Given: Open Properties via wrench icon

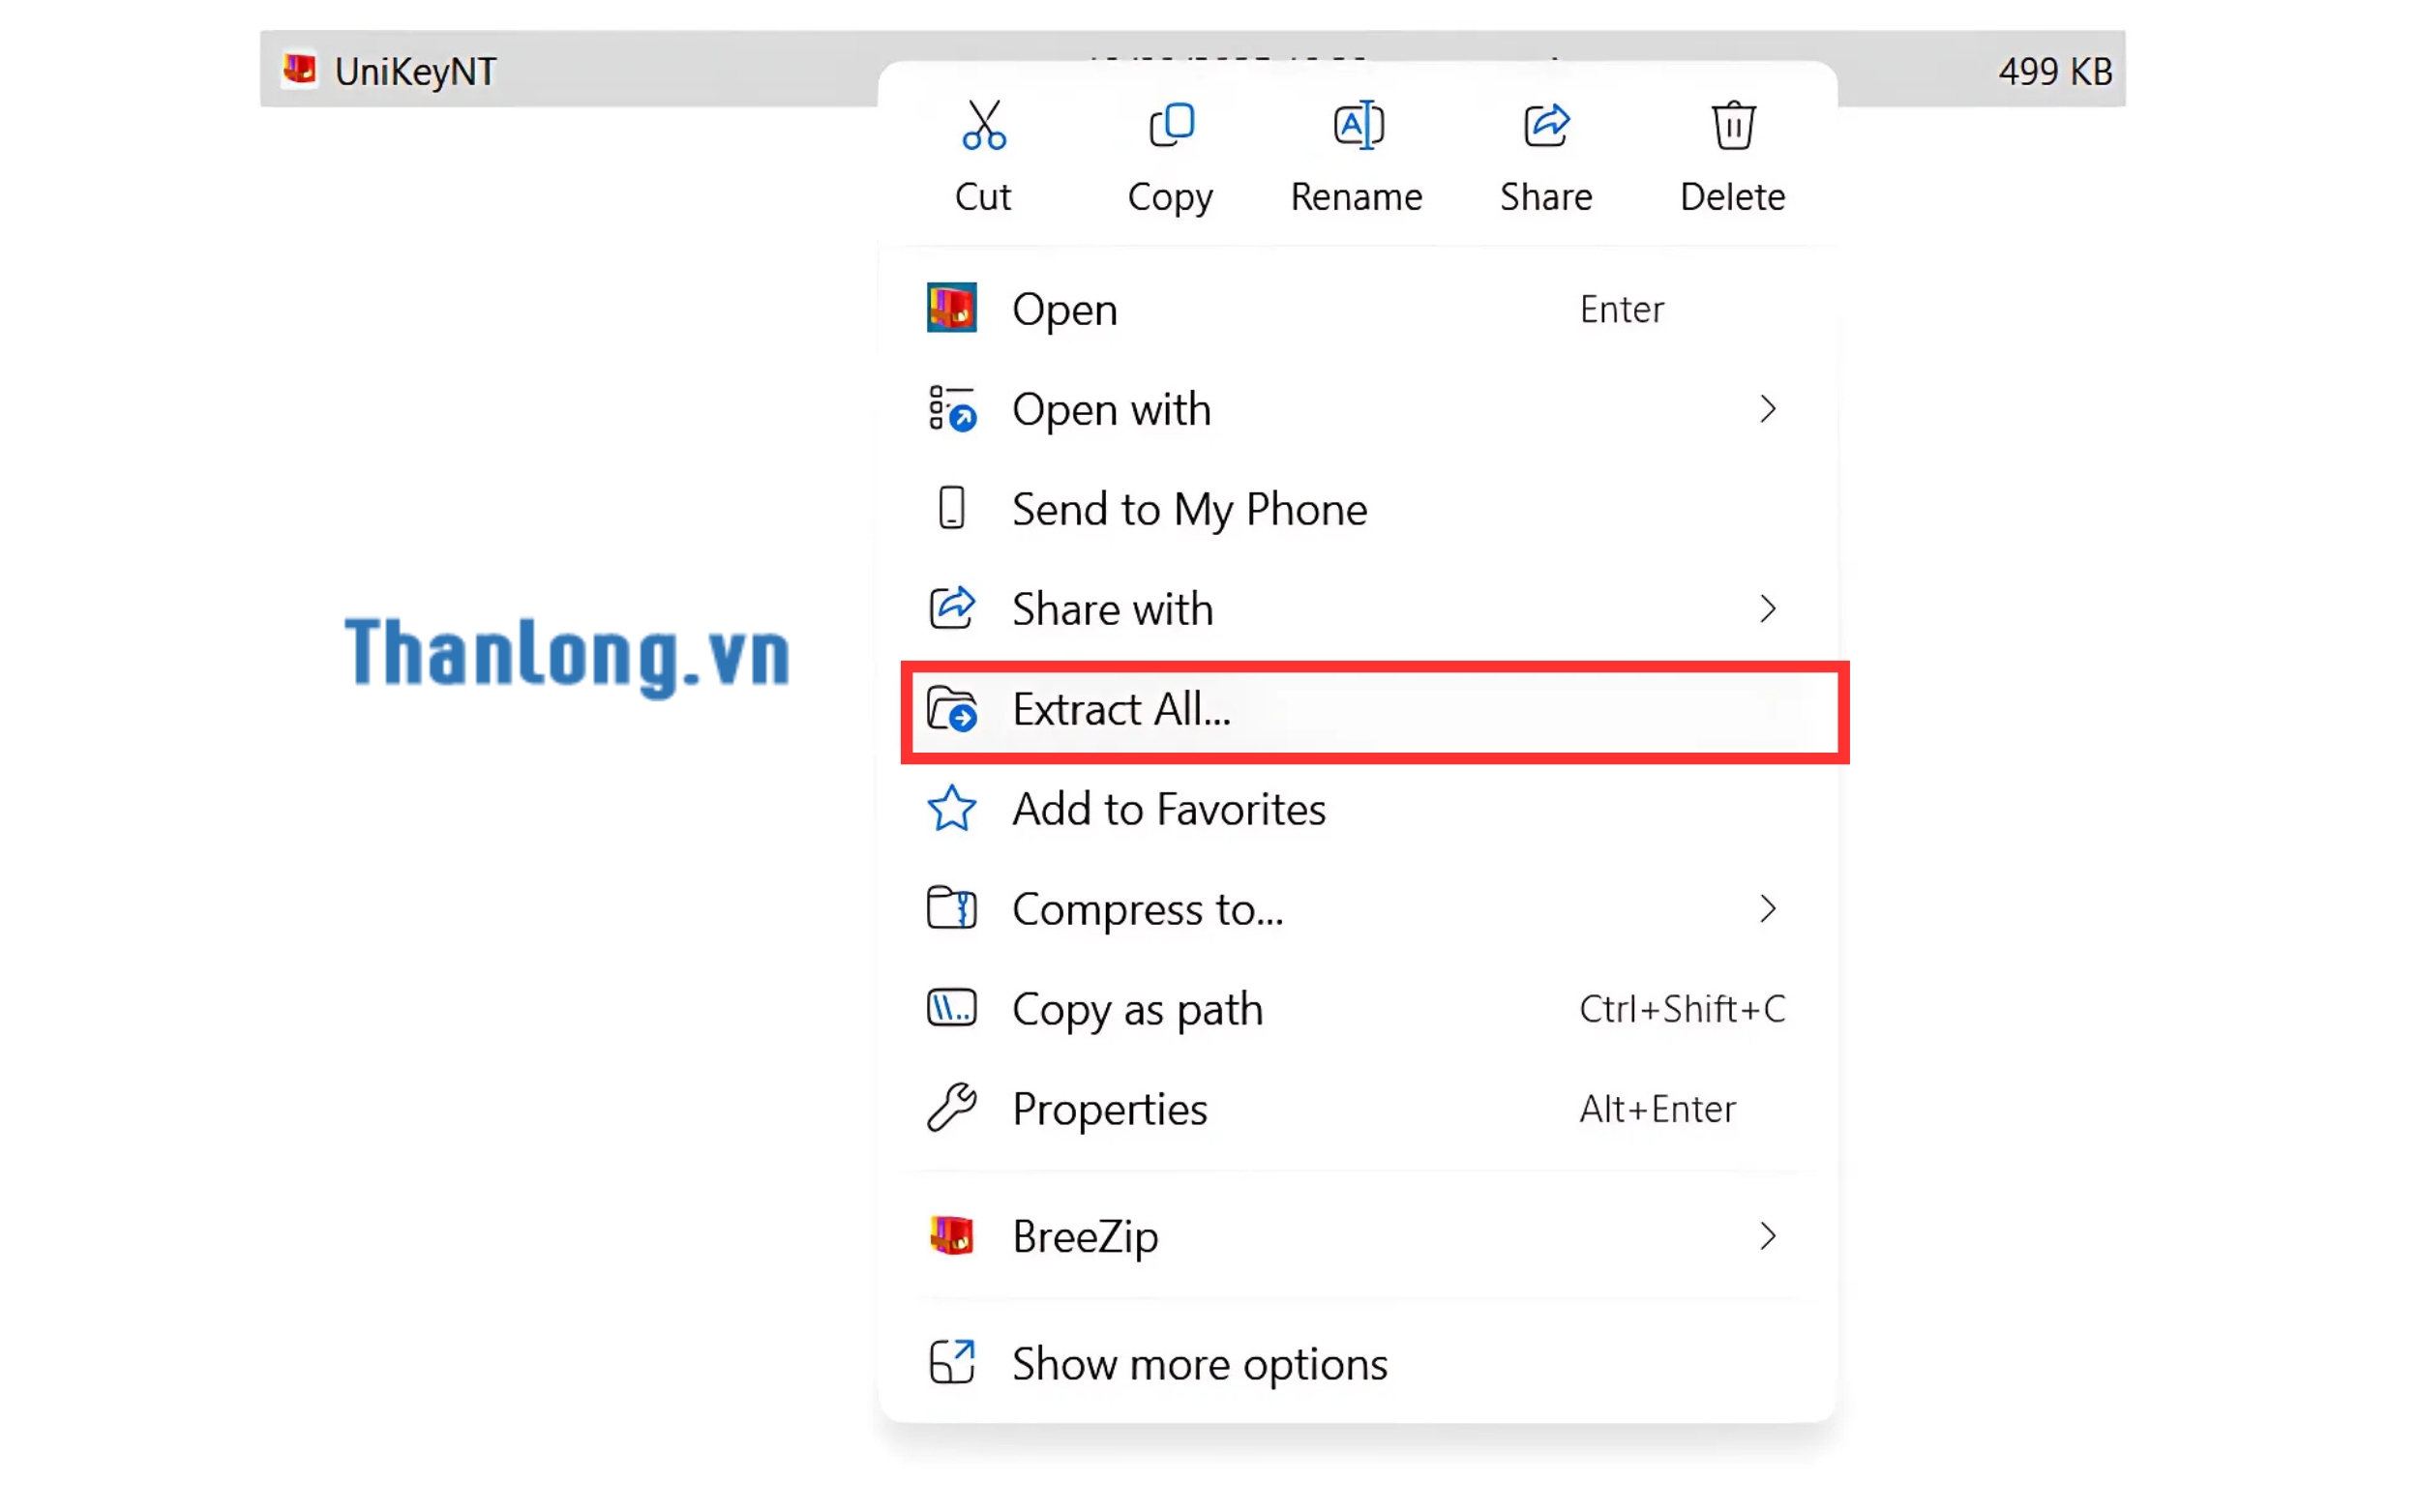Looking at the screenshot, I should (951, 1108).
